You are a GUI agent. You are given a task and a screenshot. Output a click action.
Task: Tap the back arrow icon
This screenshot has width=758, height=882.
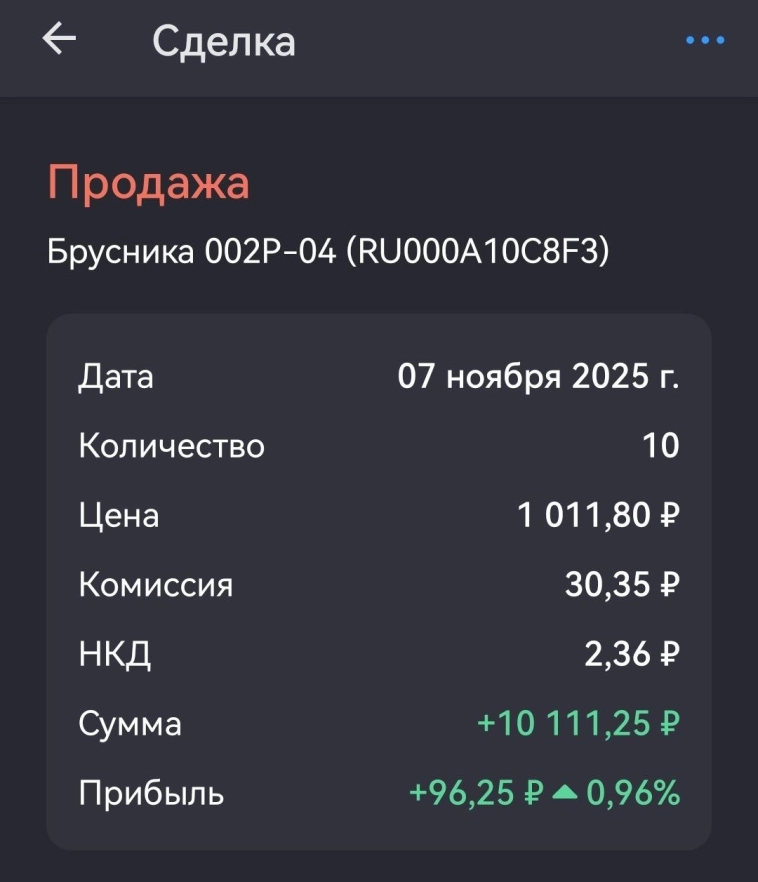point(59,41)
